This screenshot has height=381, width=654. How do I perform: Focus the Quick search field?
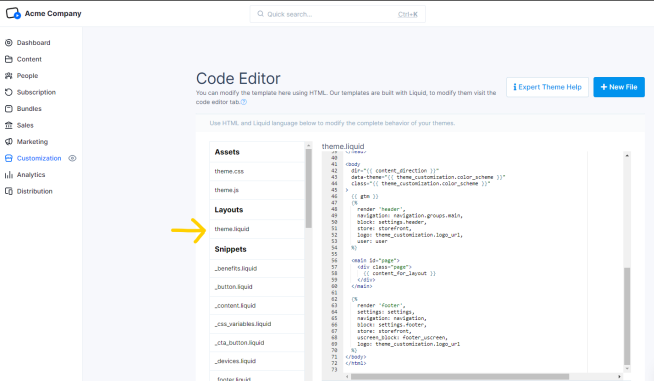pos(337,14)
